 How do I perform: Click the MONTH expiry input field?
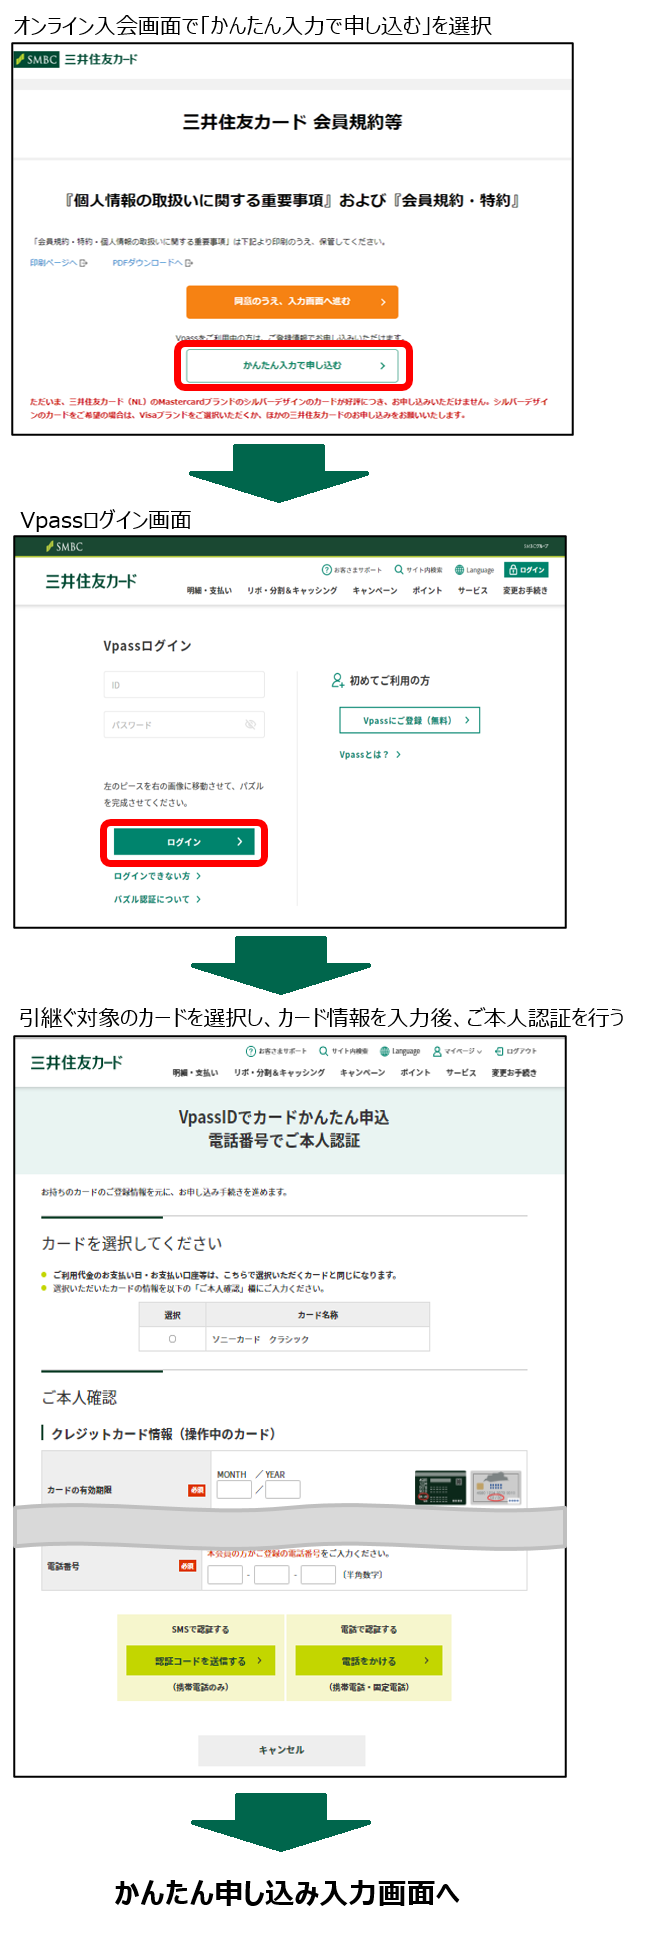234,1489
